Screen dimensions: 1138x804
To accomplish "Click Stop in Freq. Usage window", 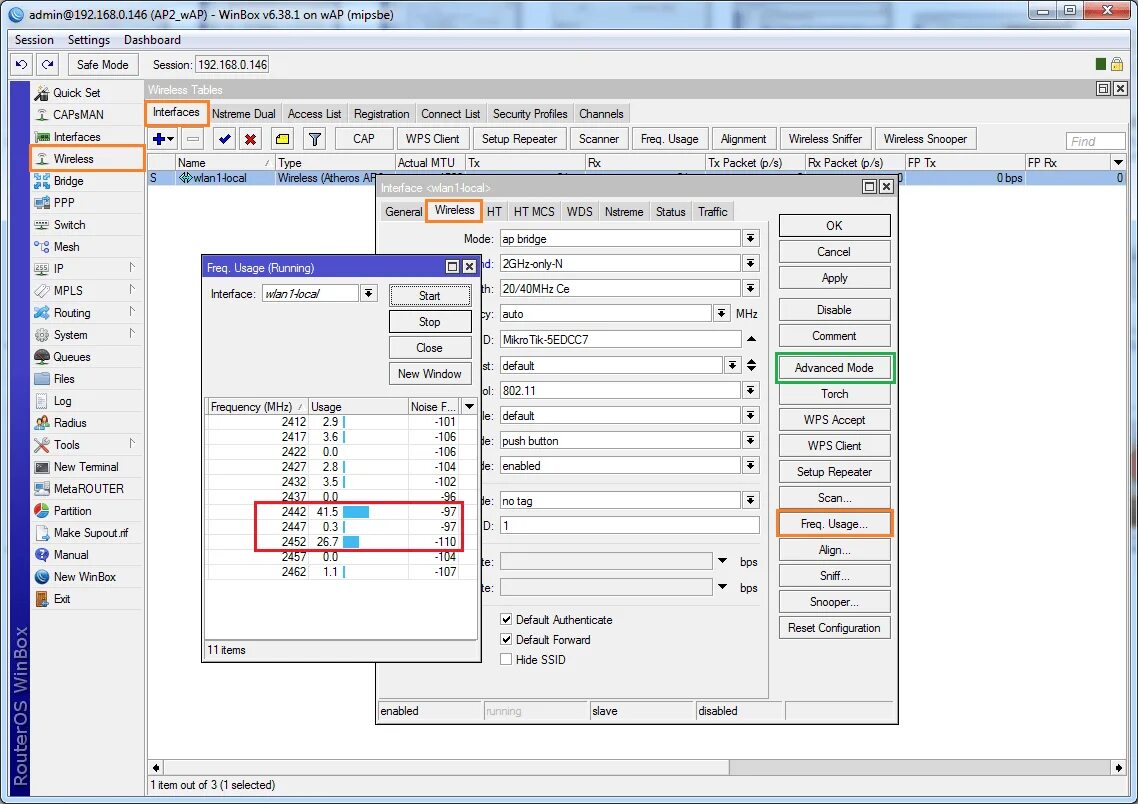I will 430,321.
